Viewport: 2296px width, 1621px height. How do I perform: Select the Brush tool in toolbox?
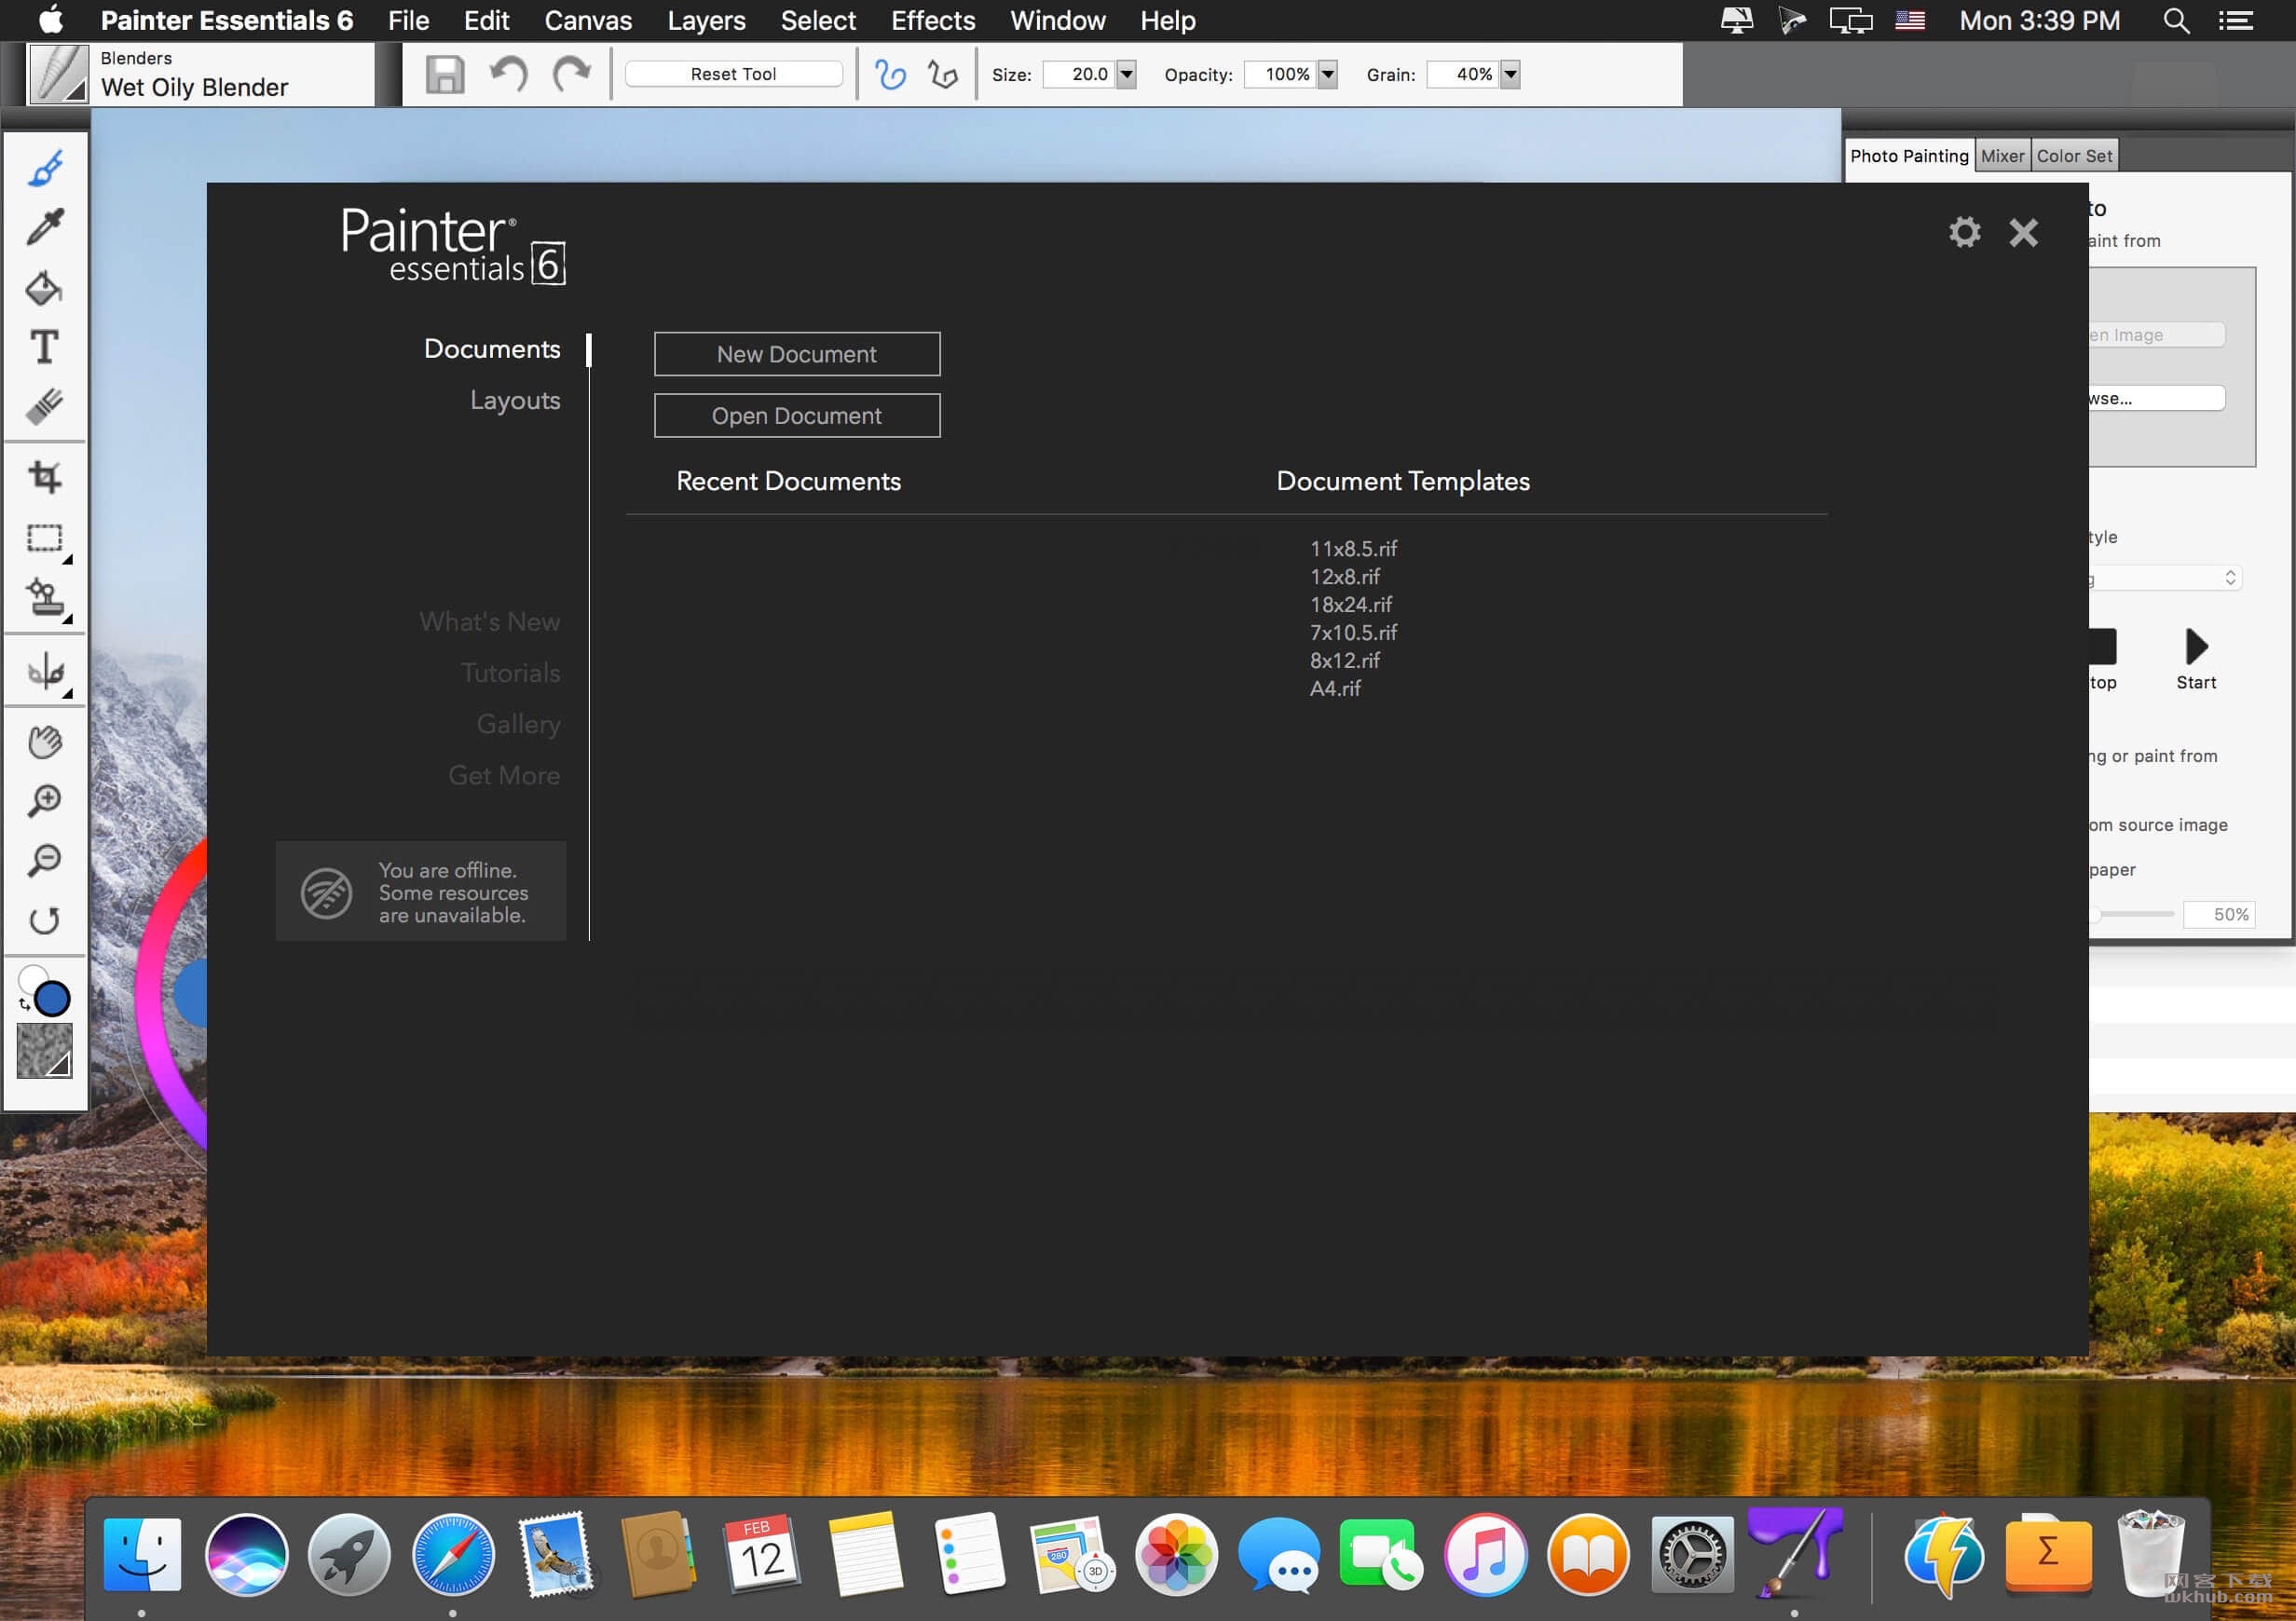45,168
